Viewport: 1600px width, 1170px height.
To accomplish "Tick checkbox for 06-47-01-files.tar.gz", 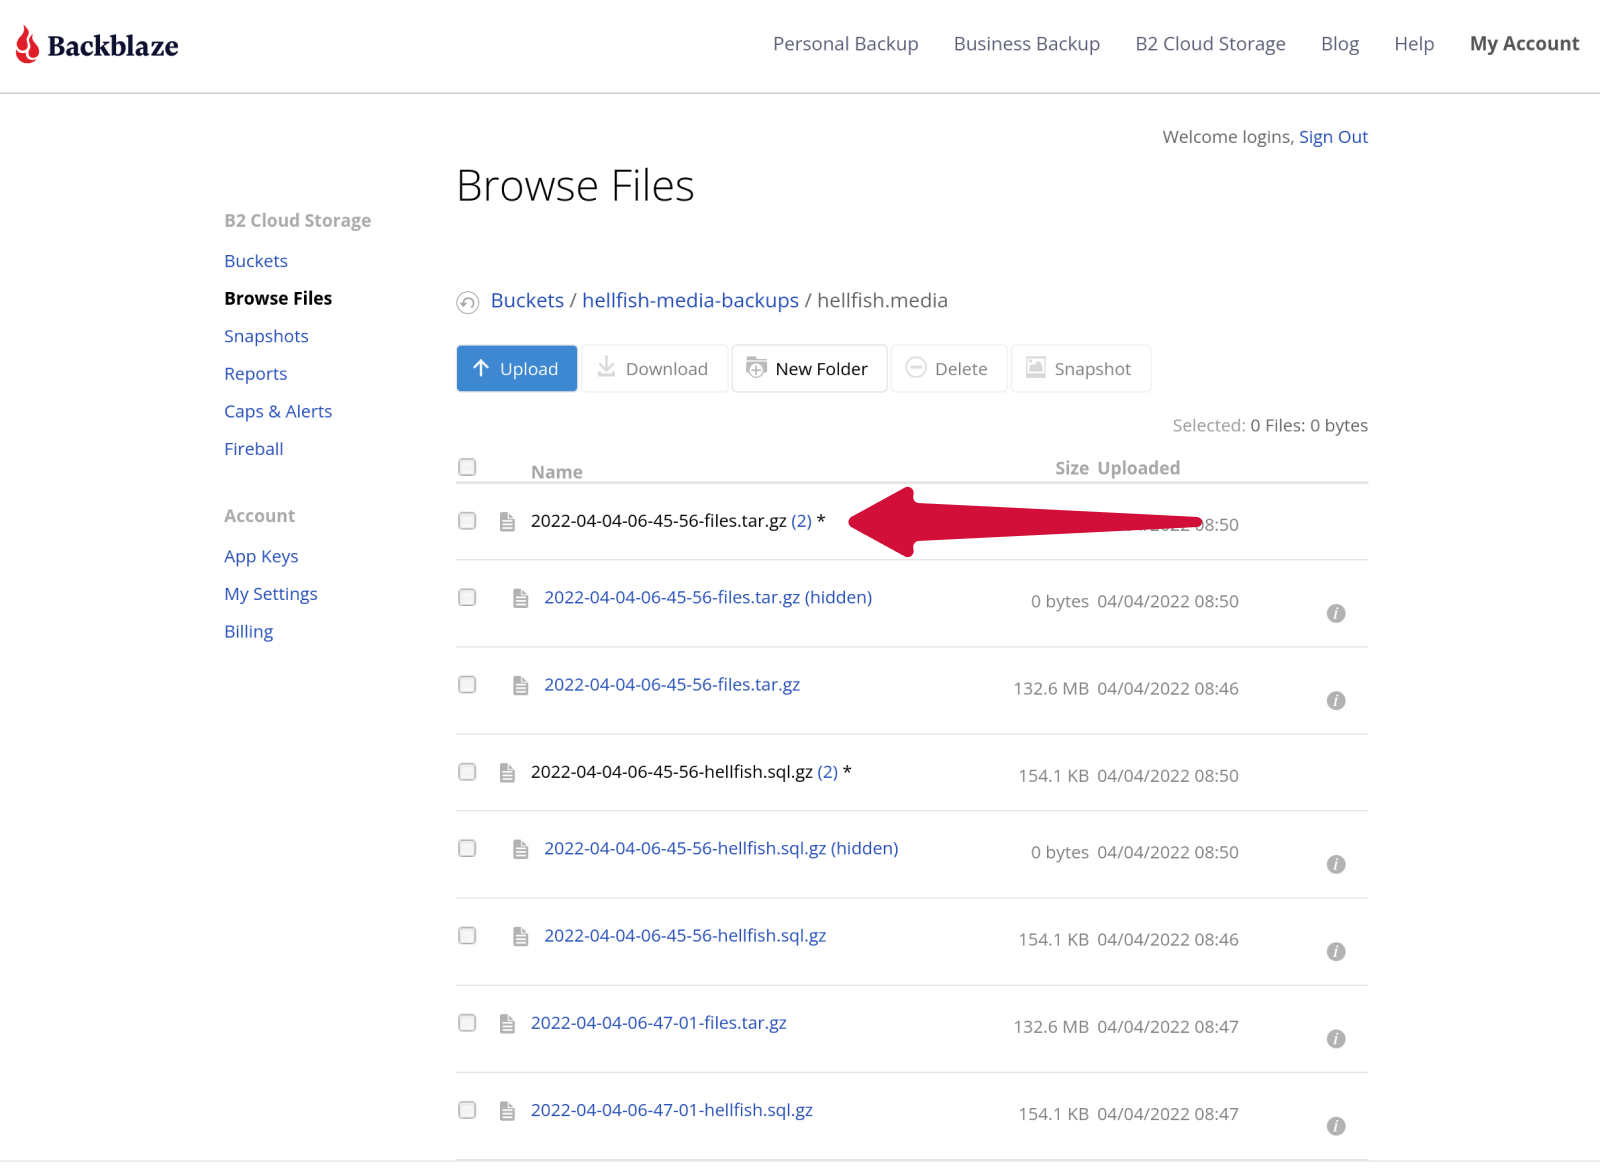I will pos(467,1023).
